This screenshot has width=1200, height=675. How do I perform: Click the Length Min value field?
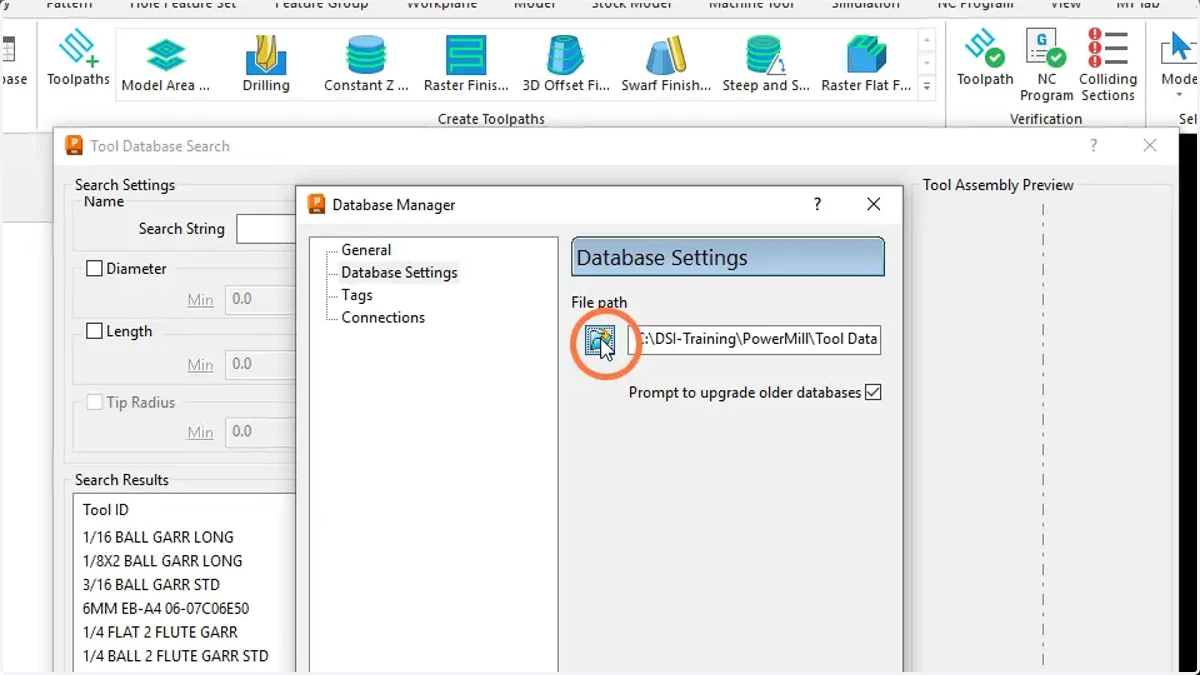pyautogui.click(x=260, y=364)
